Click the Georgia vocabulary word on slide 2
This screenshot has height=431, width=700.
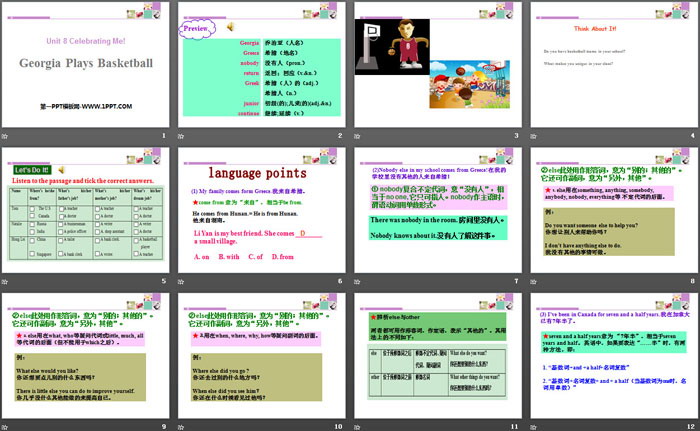(x=249, y=43)
